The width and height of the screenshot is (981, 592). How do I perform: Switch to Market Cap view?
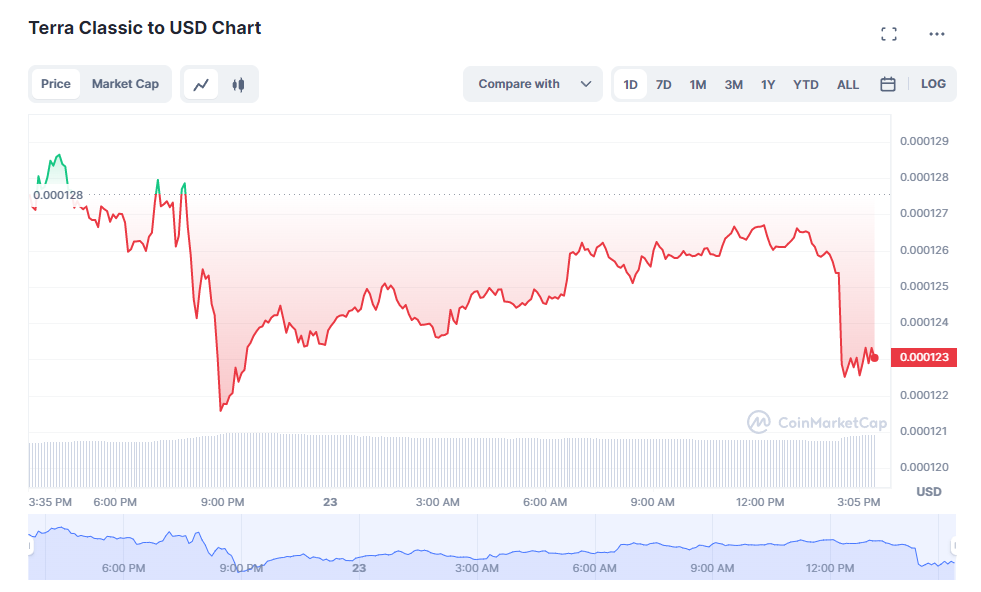coord(125,85)
